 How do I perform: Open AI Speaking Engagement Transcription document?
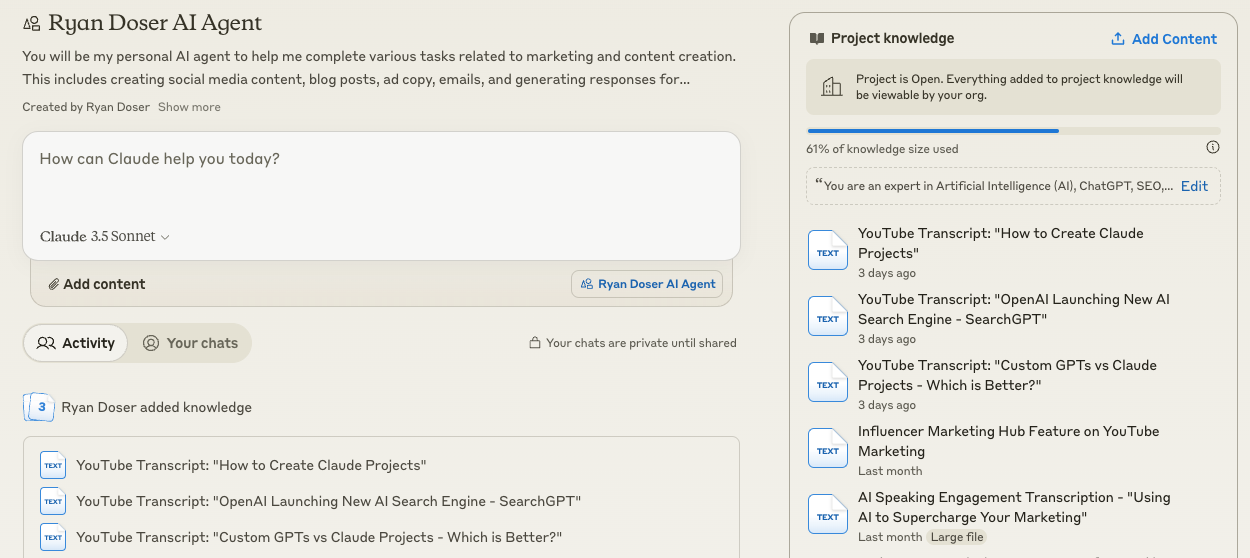click(x=1014, y=507)
